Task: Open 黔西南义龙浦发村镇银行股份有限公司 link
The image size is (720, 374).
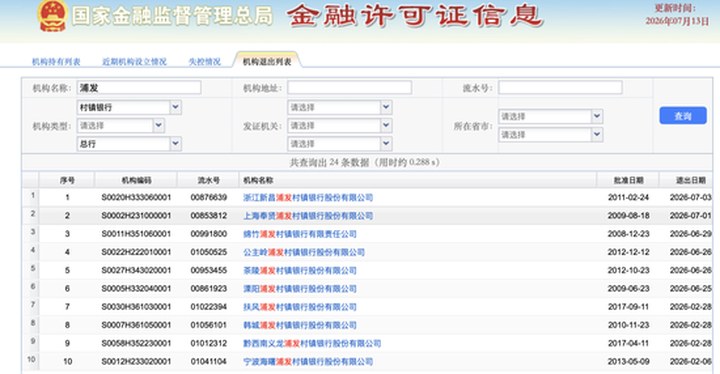Action: (x=312, y=343)
